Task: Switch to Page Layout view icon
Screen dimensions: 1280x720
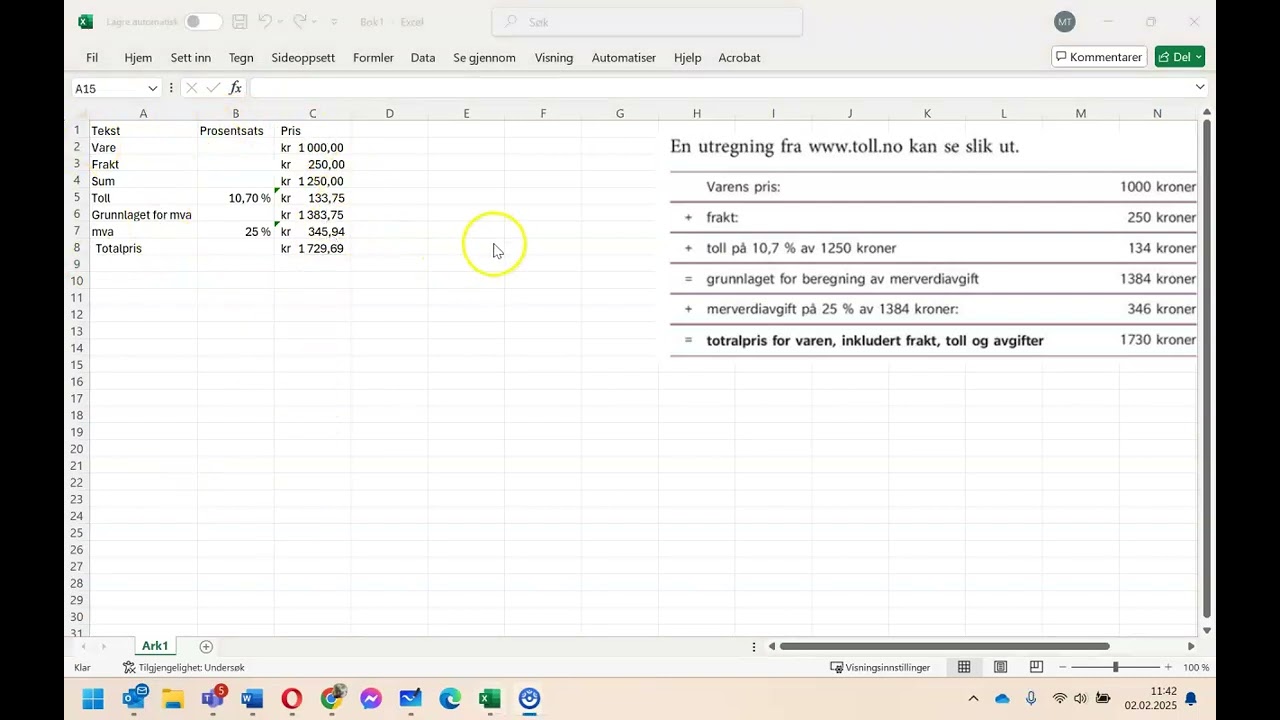Action: click(1000, 667)
